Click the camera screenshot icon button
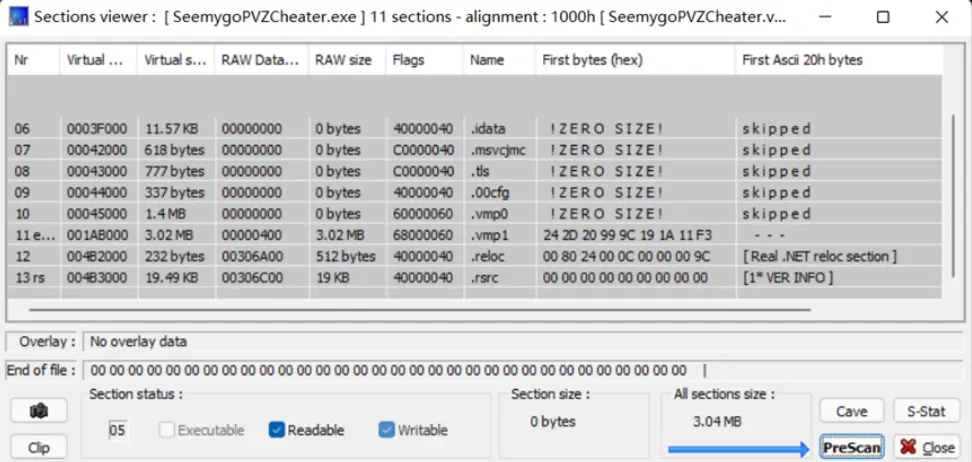Image resolution: width=972 pixels, height=462 pixels. (38, 411)
